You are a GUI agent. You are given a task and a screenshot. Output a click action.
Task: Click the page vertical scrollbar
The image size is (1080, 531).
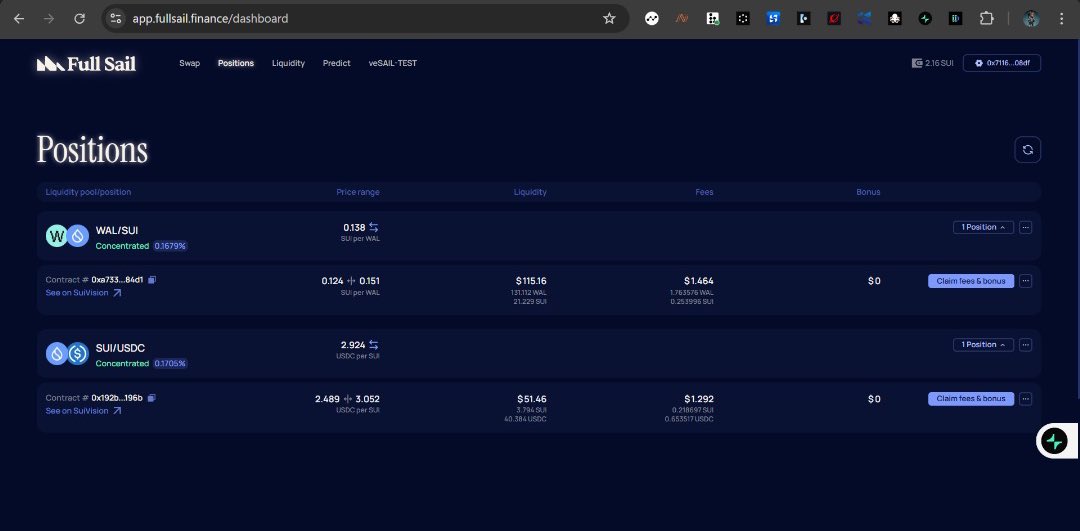tap(1077, 219)
